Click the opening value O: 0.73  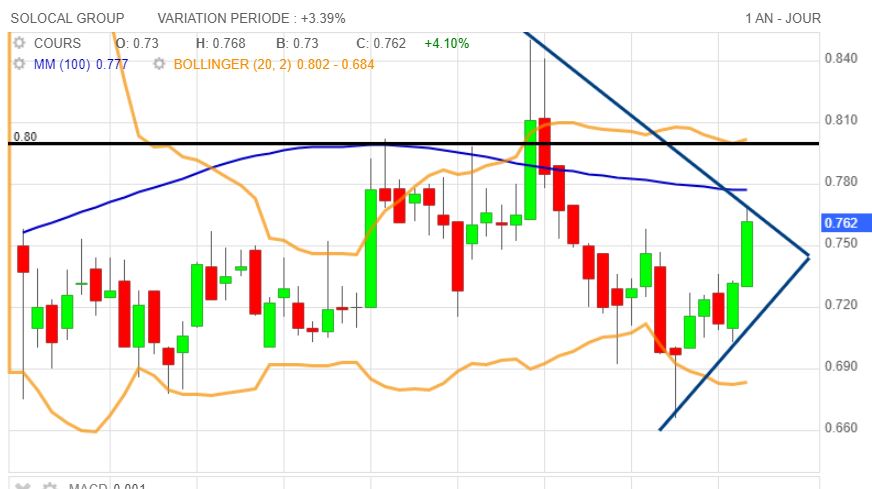pos(137,43)
